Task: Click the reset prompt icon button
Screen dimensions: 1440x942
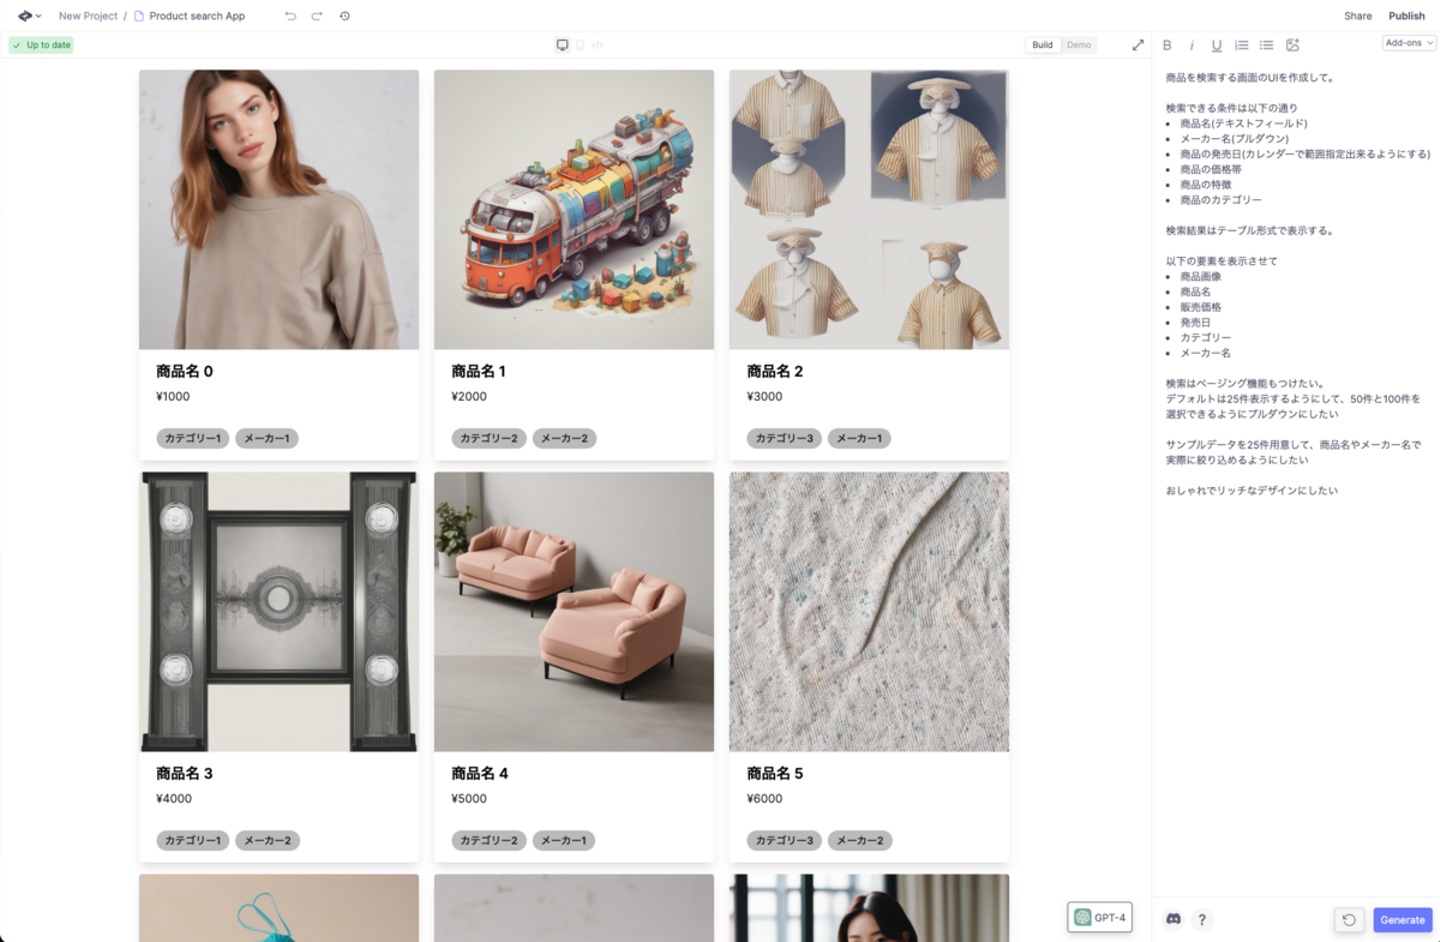Action: (x=1349, y=920)
